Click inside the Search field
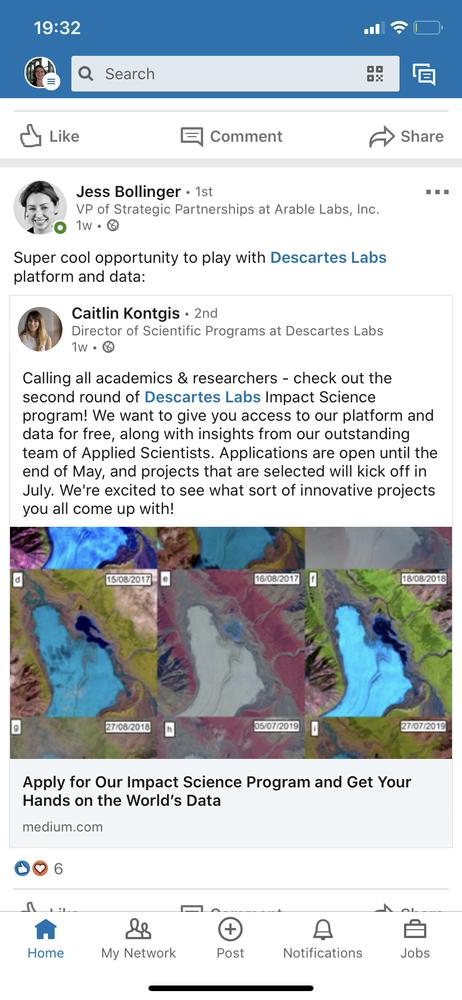This screenshot has width=462, height=1000. (x=235, y=74)
